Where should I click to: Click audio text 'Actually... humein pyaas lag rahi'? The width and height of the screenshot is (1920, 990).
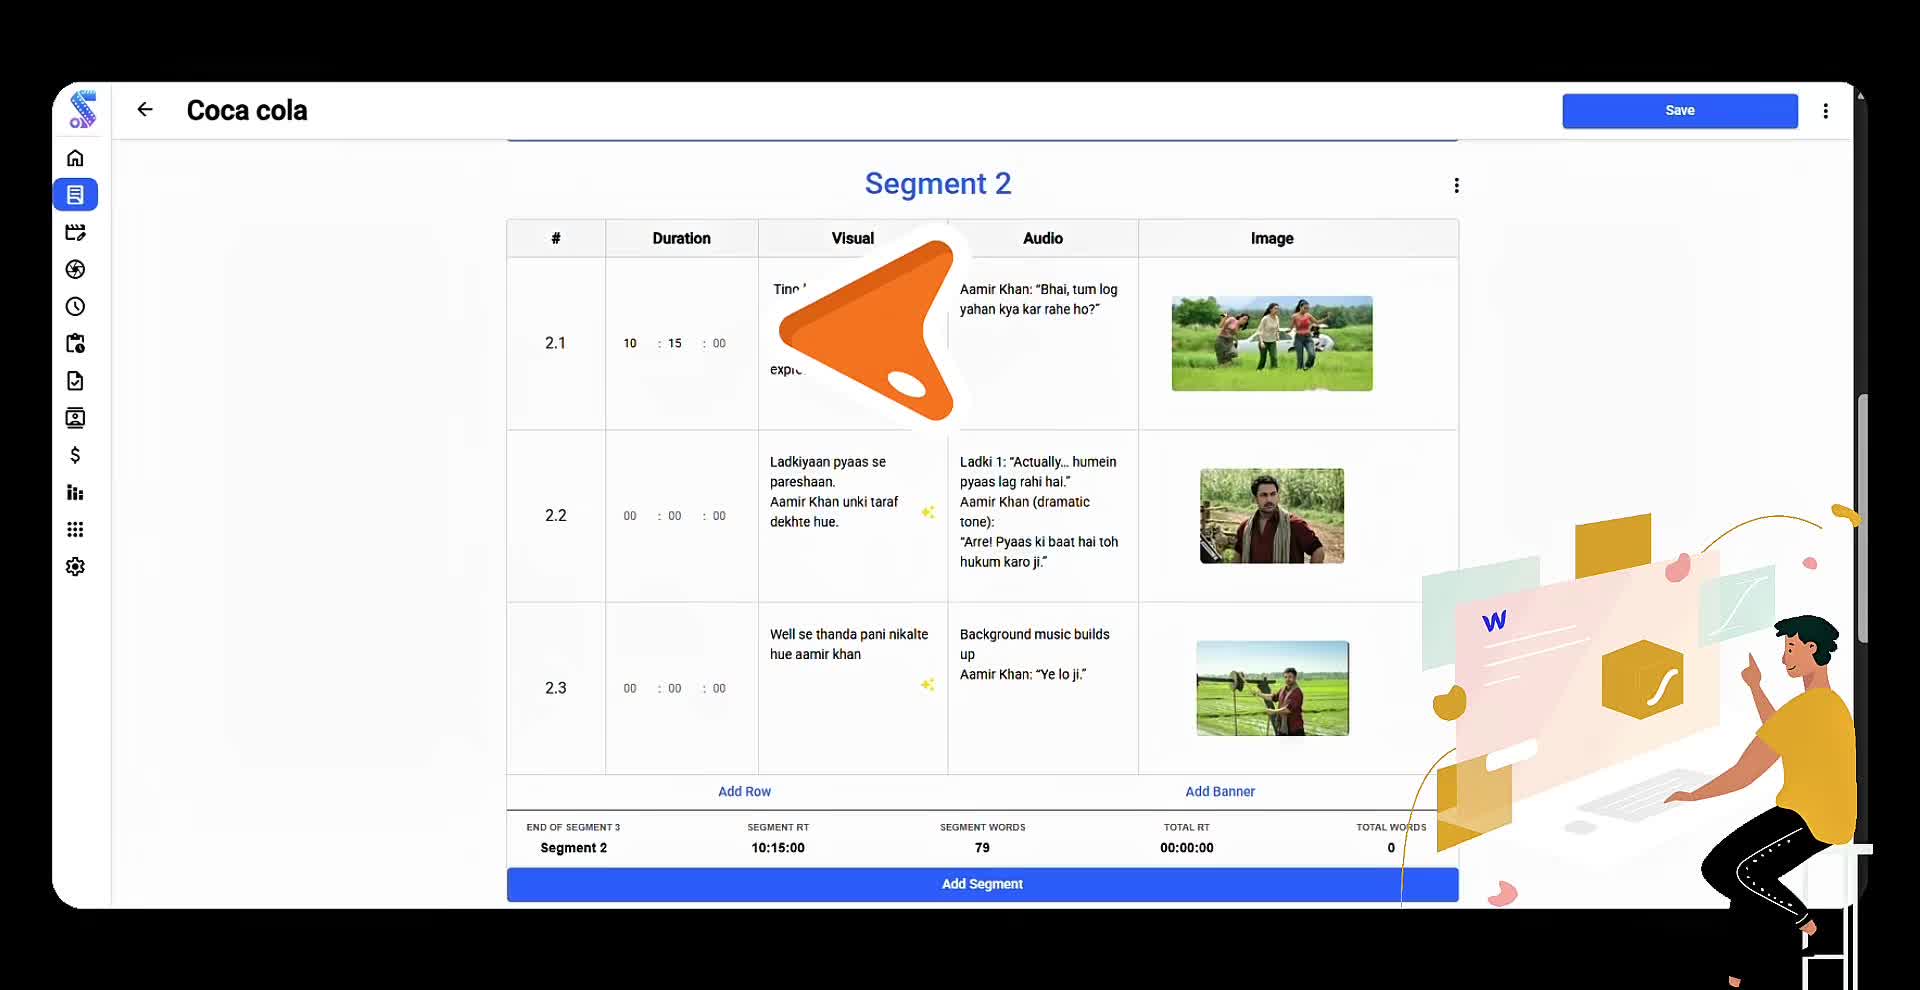(x=1038, y=472)
